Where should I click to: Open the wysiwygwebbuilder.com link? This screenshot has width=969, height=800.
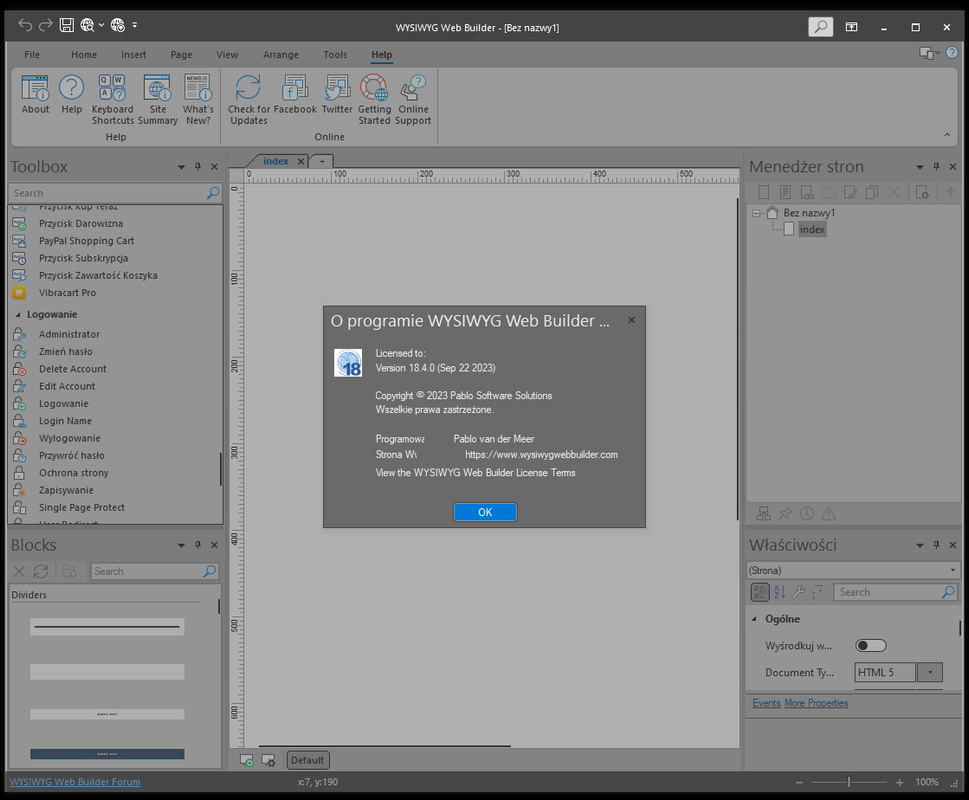click(541, 455)
